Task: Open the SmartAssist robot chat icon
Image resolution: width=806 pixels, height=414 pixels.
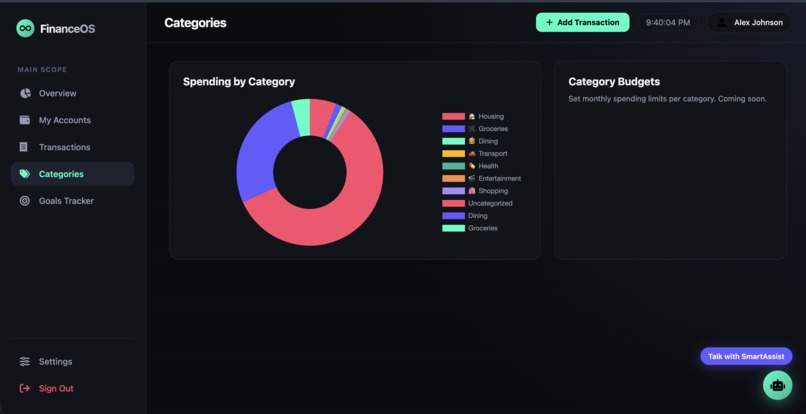Action: [x=777, y=385]
